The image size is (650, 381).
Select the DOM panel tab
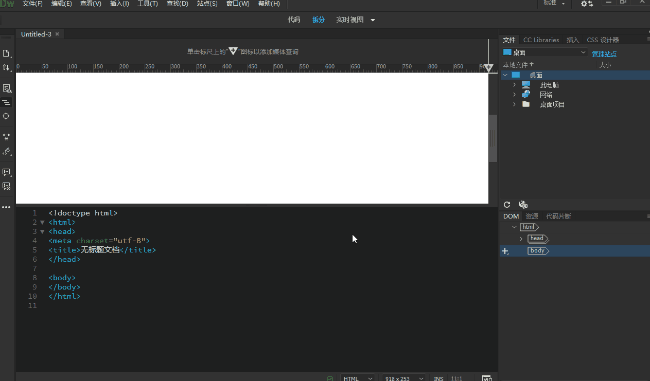pyautogui.click(x=511, y=216)
